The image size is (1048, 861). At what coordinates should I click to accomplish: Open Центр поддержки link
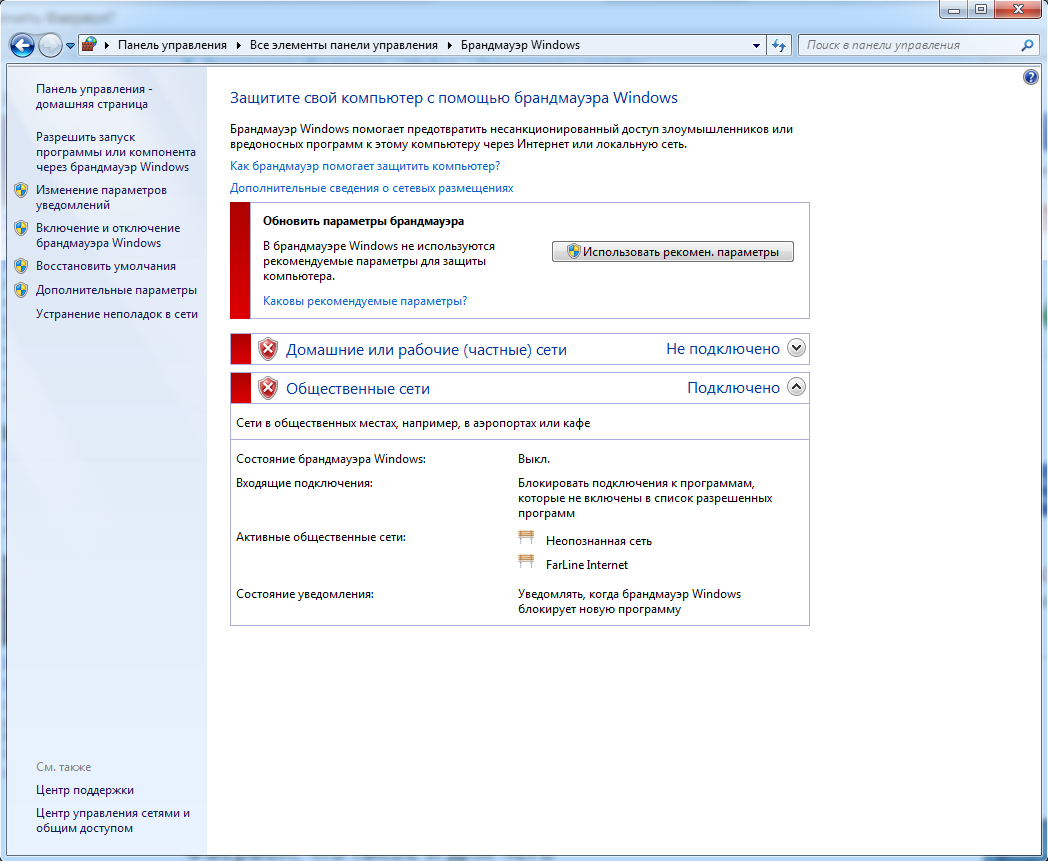tap(85, 790)
